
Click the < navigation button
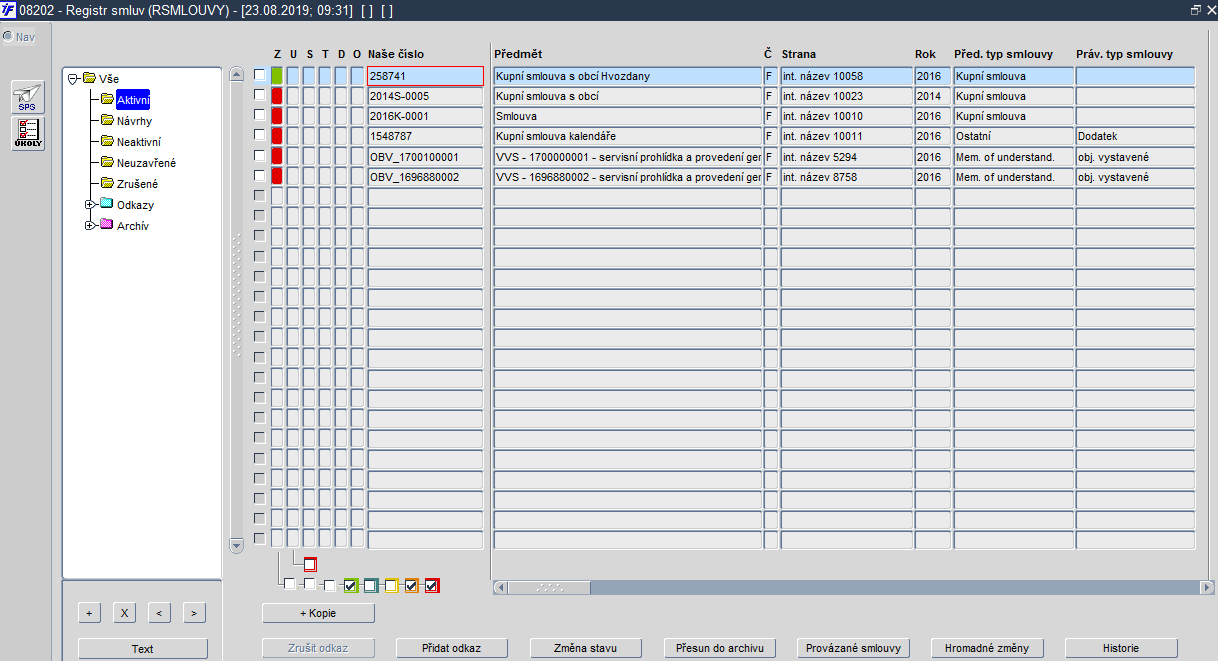159,612
